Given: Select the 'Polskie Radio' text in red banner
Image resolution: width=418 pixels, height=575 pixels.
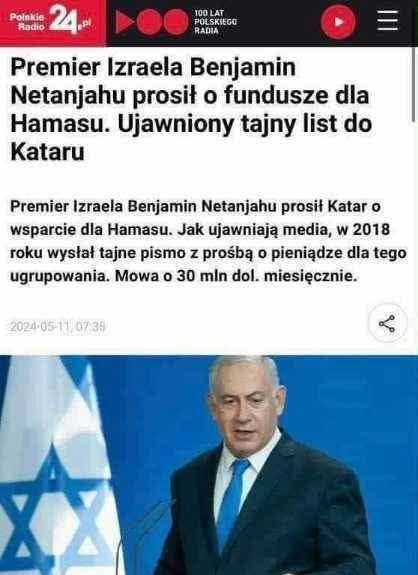Looking at the screenshot, I should click(x=26, y=22).
